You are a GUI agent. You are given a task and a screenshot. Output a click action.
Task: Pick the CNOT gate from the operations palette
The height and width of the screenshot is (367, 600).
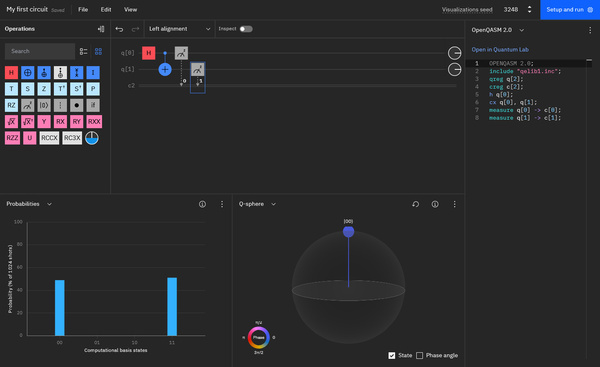[28, 72]
